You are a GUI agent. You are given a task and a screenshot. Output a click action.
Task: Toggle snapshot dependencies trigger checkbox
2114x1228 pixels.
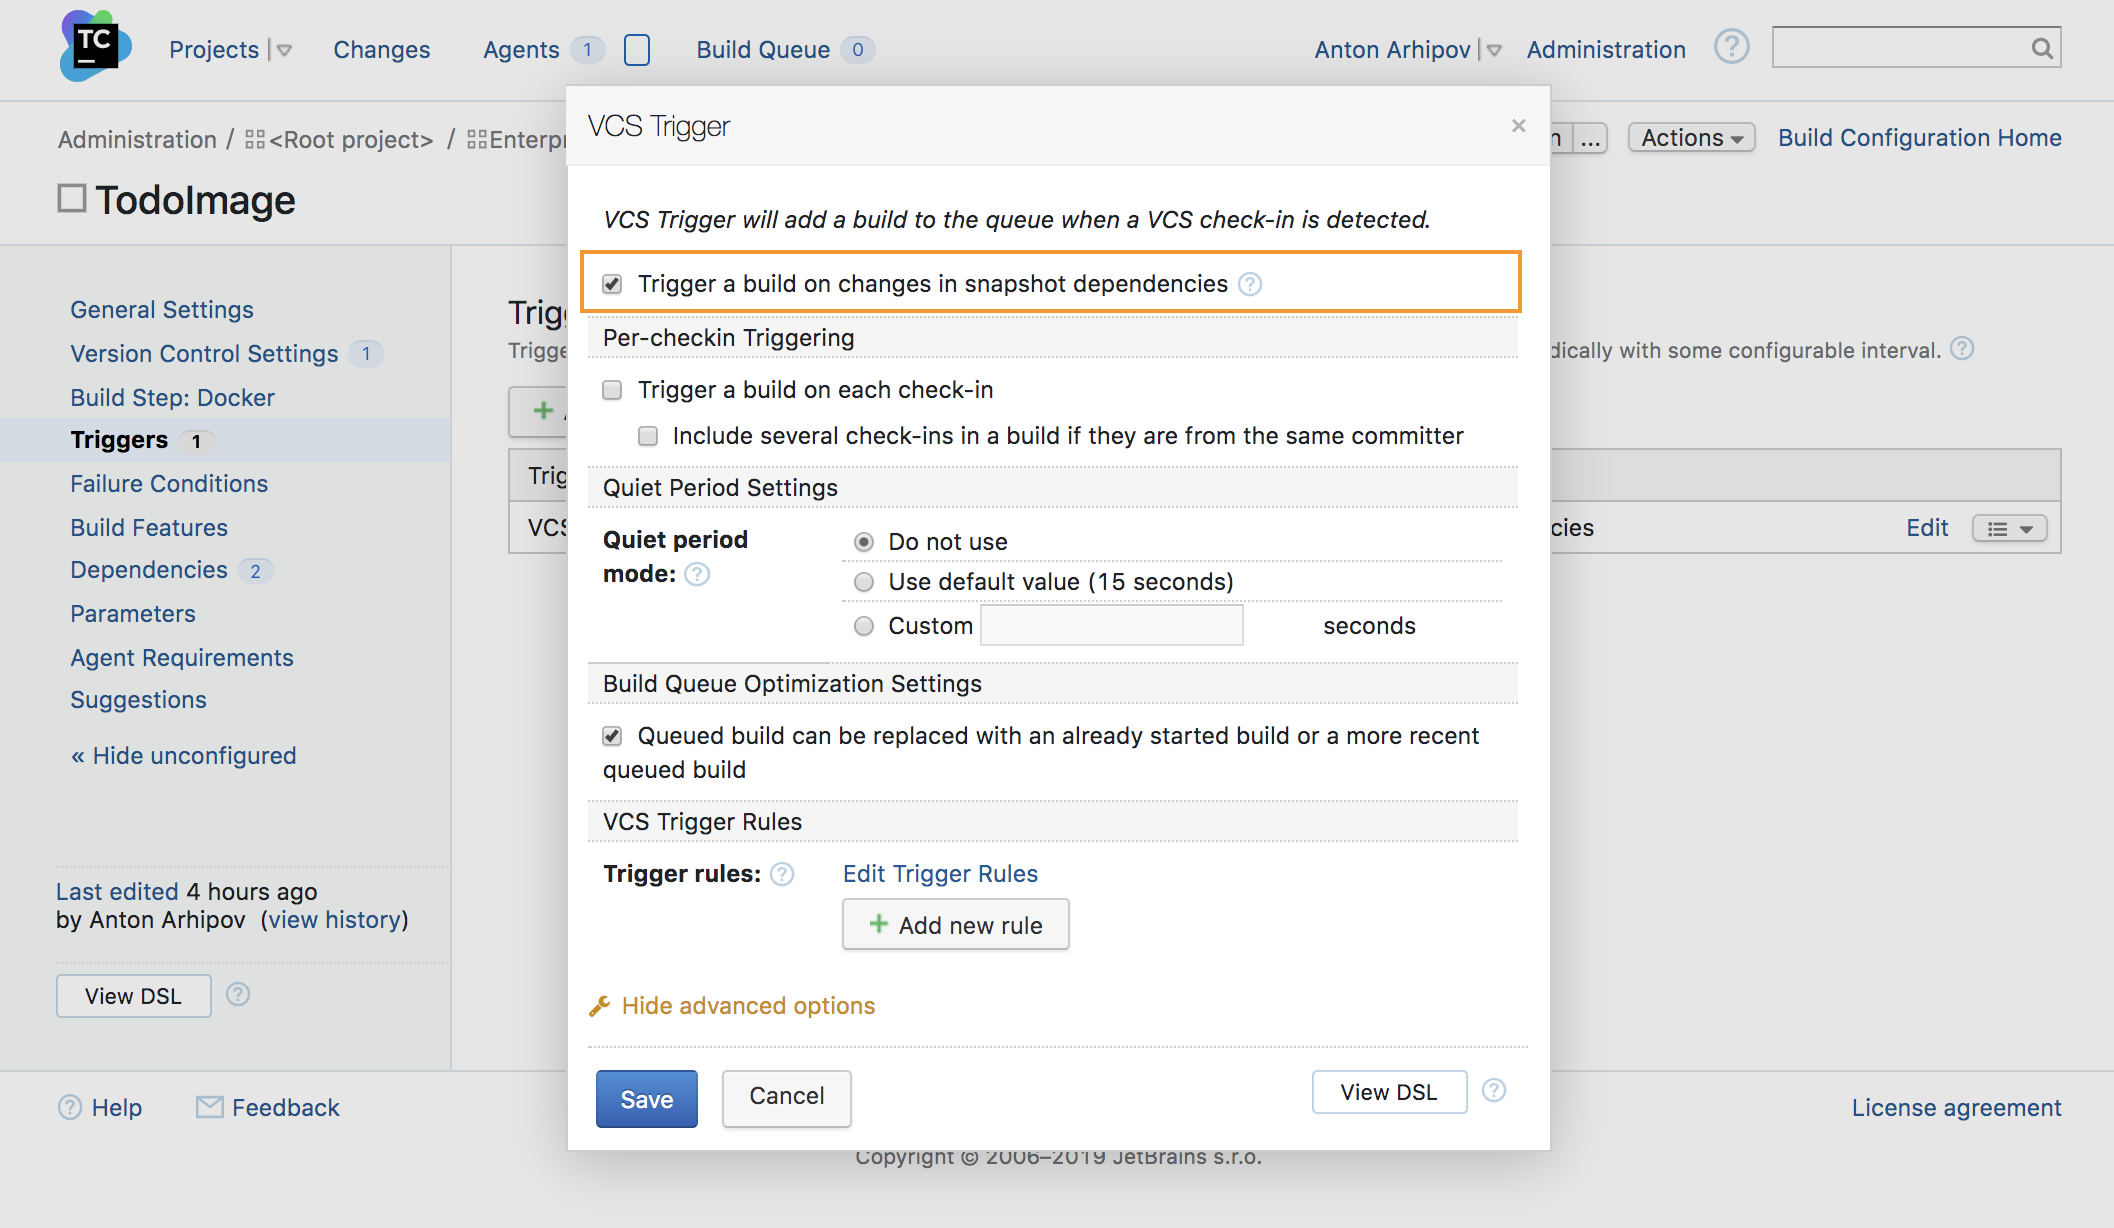coord(613,282)
